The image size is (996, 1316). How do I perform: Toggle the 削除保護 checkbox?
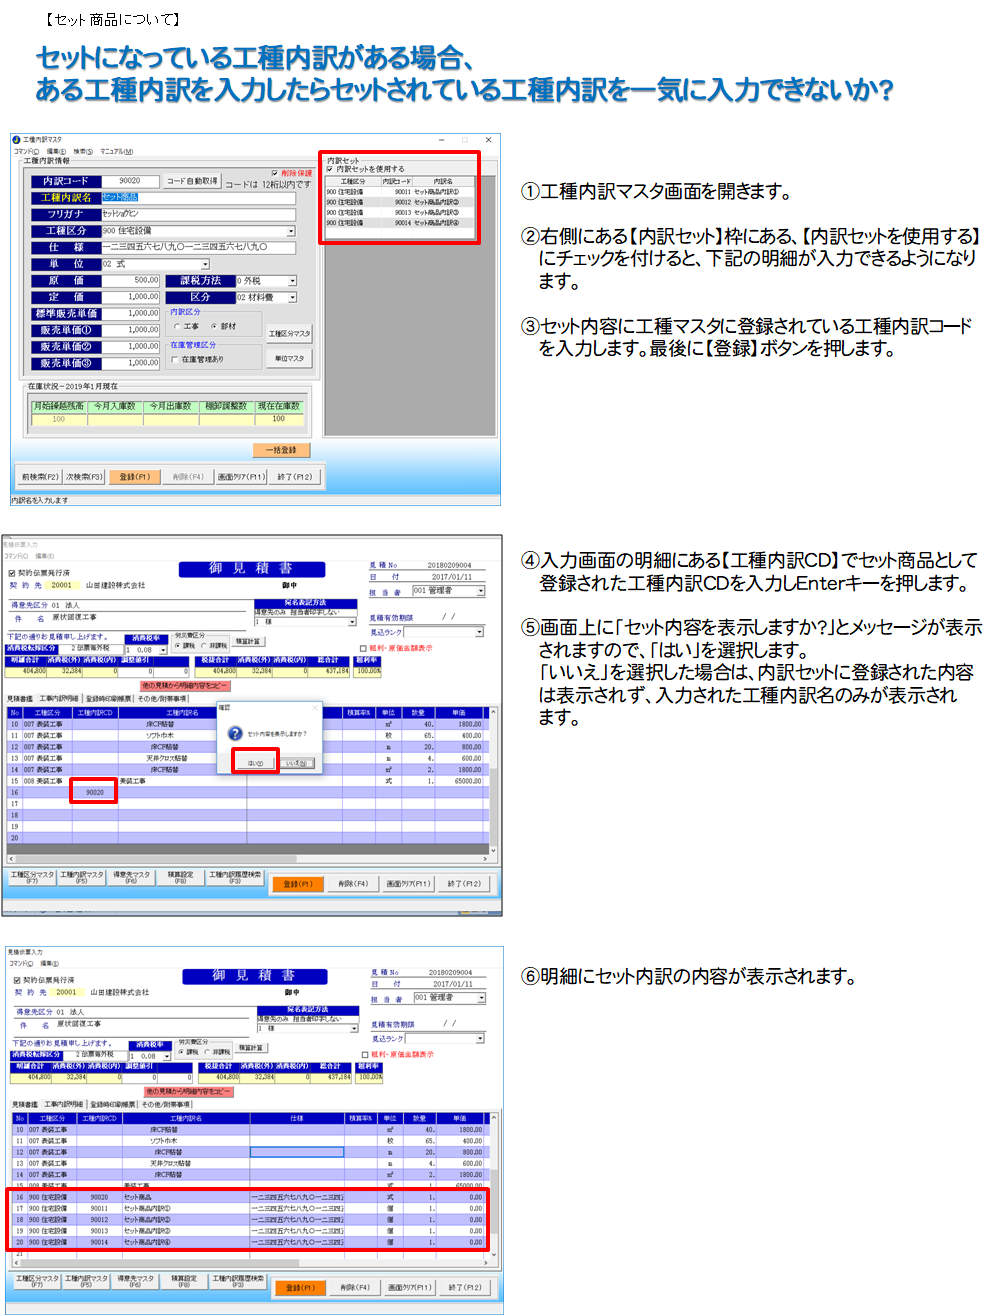click(x=275, y=173)
